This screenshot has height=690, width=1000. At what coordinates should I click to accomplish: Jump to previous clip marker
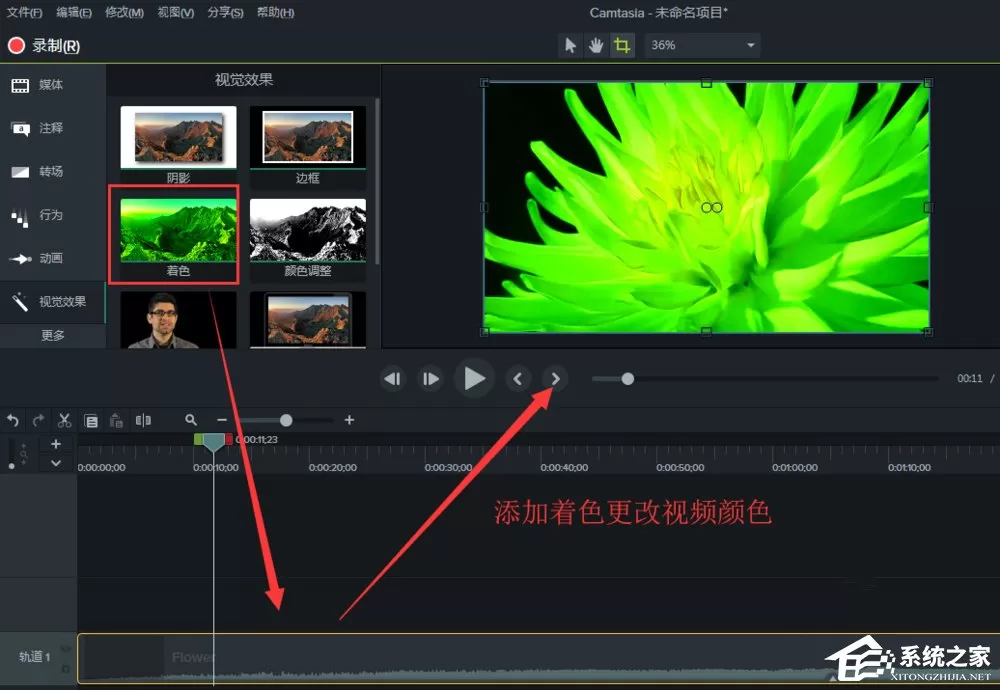point(518,379)
